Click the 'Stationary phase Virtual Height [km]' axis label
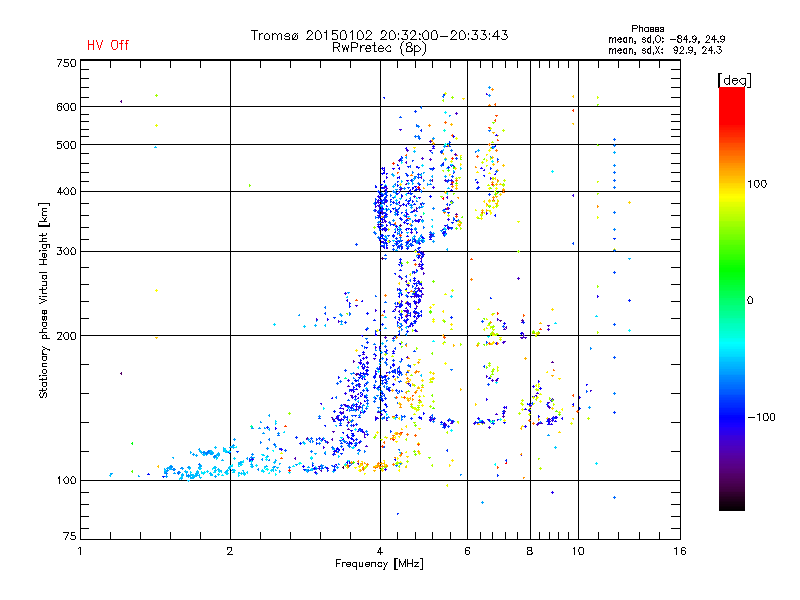800x600 pixels. 44,301
